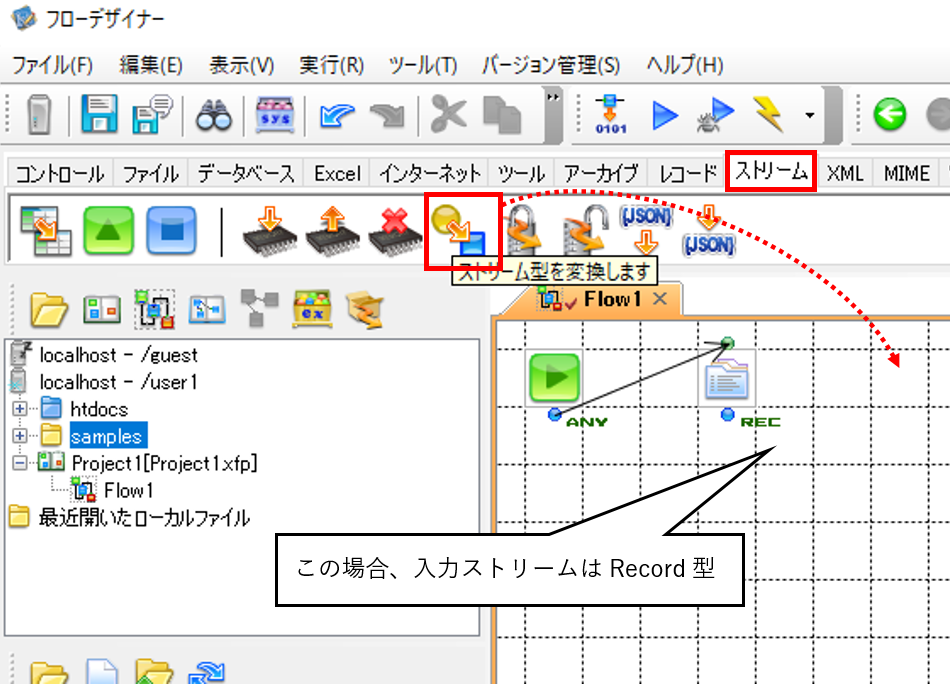This screenshot has height=694, width=950.
Task: Collapse the Project1[Project1.xfp] node
Action: (x=19, y=463)
